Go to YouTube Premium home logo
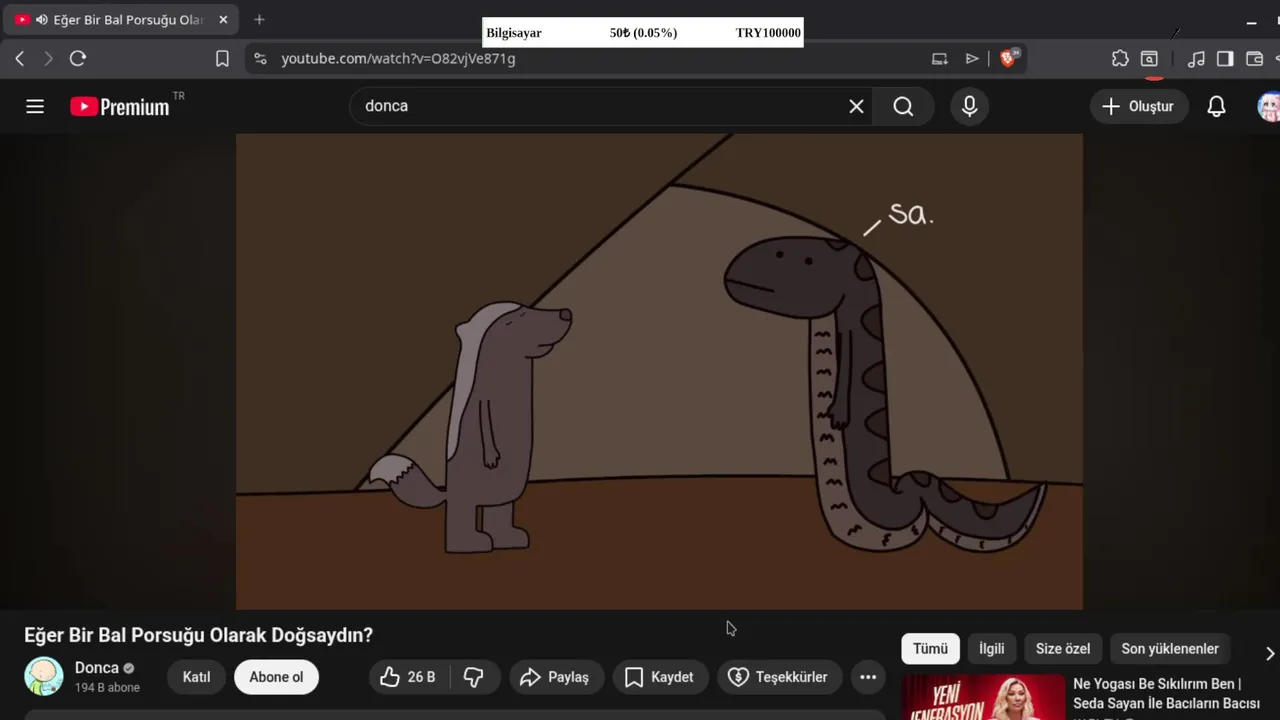The image size is (1280, 720). 120,106
